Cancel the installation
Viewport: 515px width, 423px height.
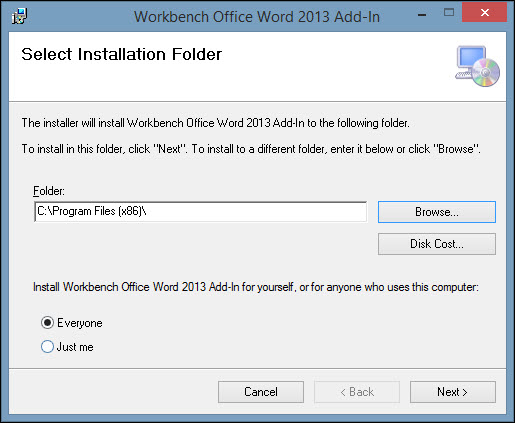click(261, 392)
